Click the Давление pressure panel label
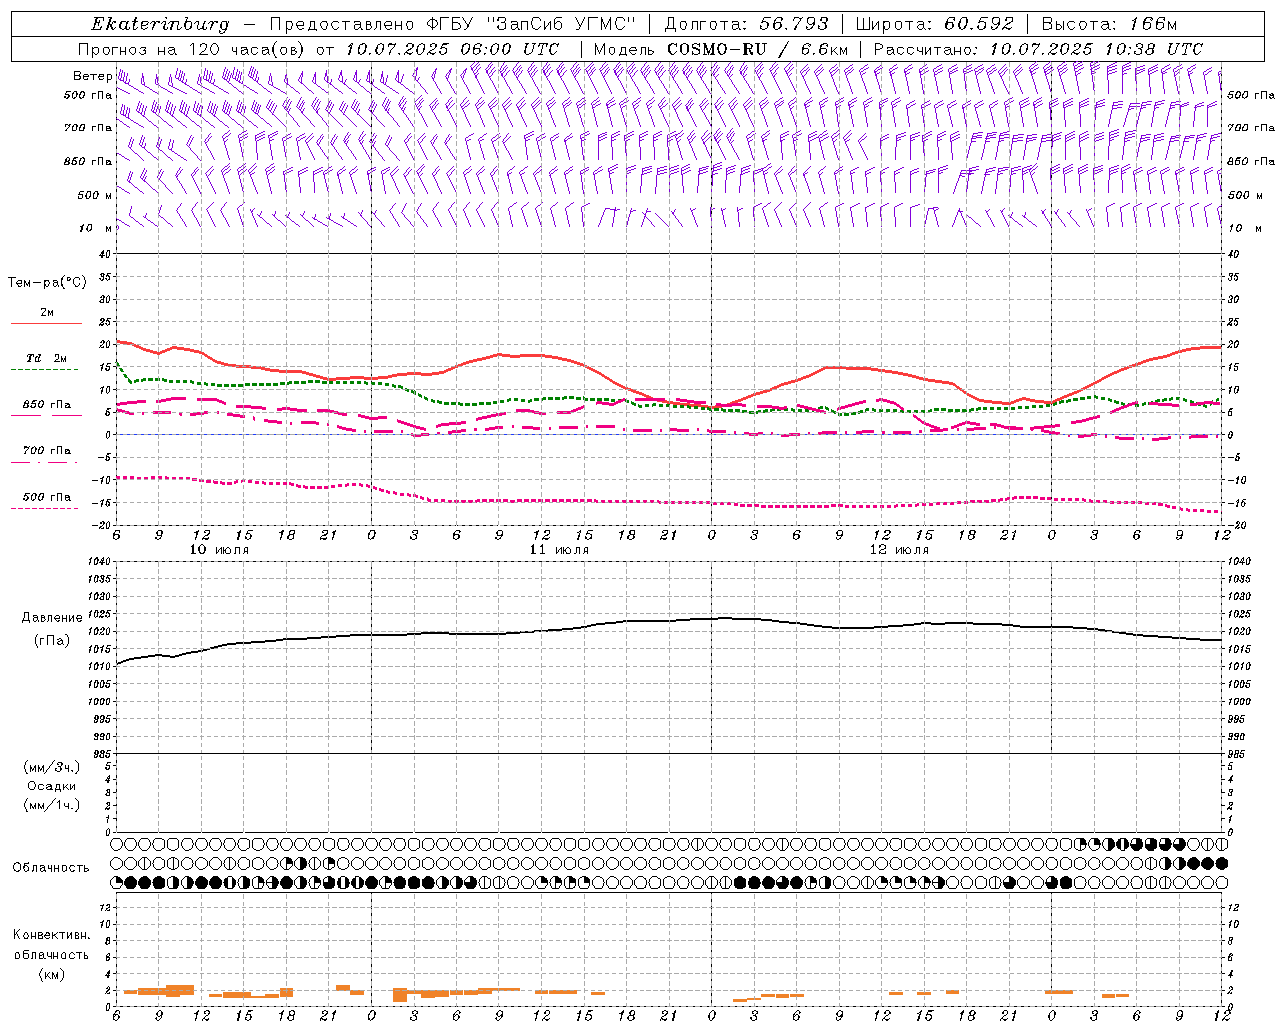 coord(52,618)
